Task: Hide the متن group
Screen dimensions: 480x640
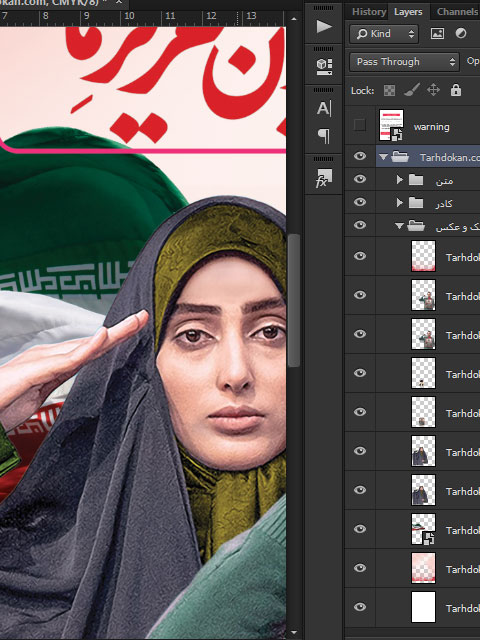Action: pyautogui.click(x=360, y=179)
